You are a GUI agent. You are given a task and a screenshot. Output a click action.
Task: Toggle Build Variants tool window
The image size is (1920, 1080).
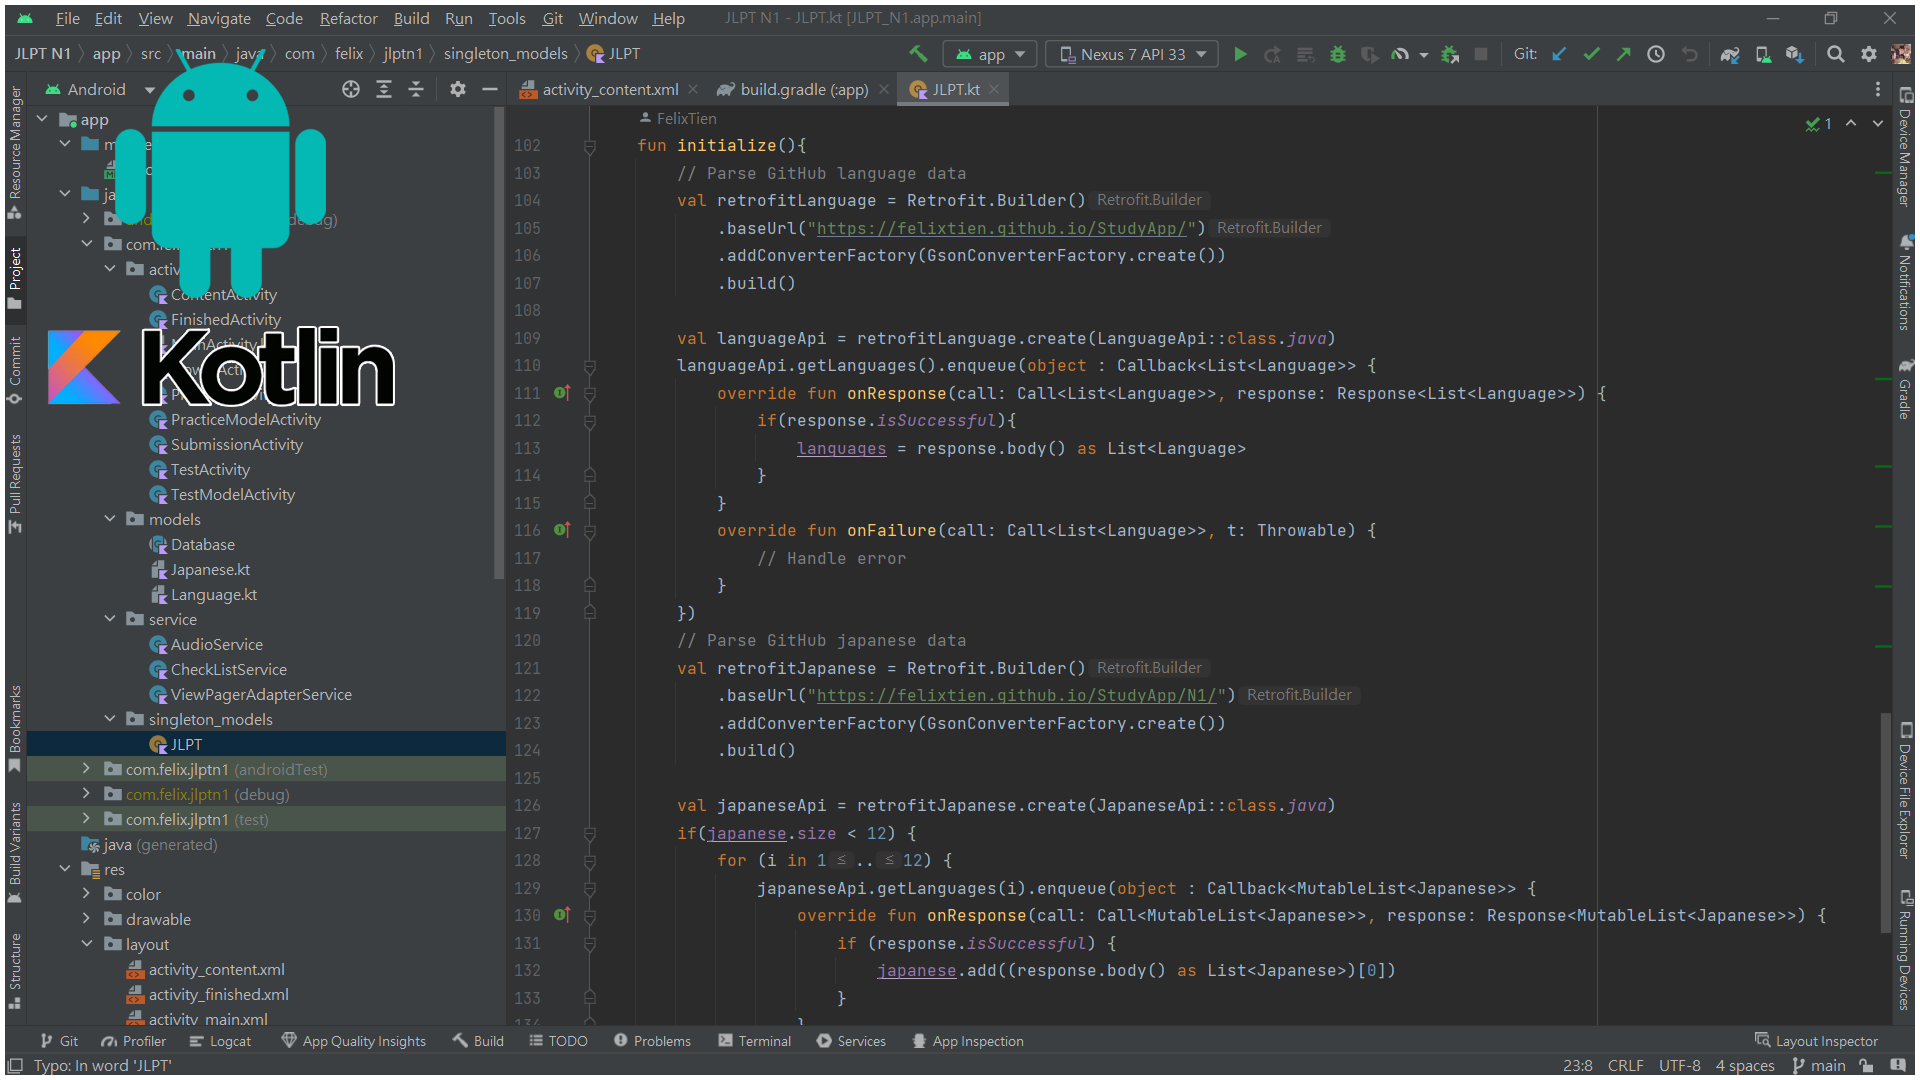pos(15,851)
